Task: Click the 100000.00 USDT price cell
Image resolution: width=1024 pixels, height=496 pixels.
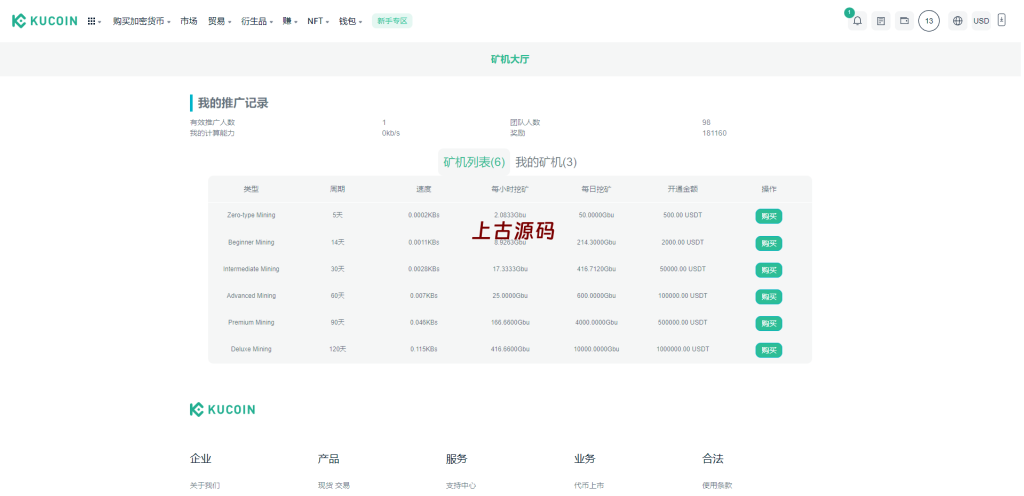Action: pos(682,296)
